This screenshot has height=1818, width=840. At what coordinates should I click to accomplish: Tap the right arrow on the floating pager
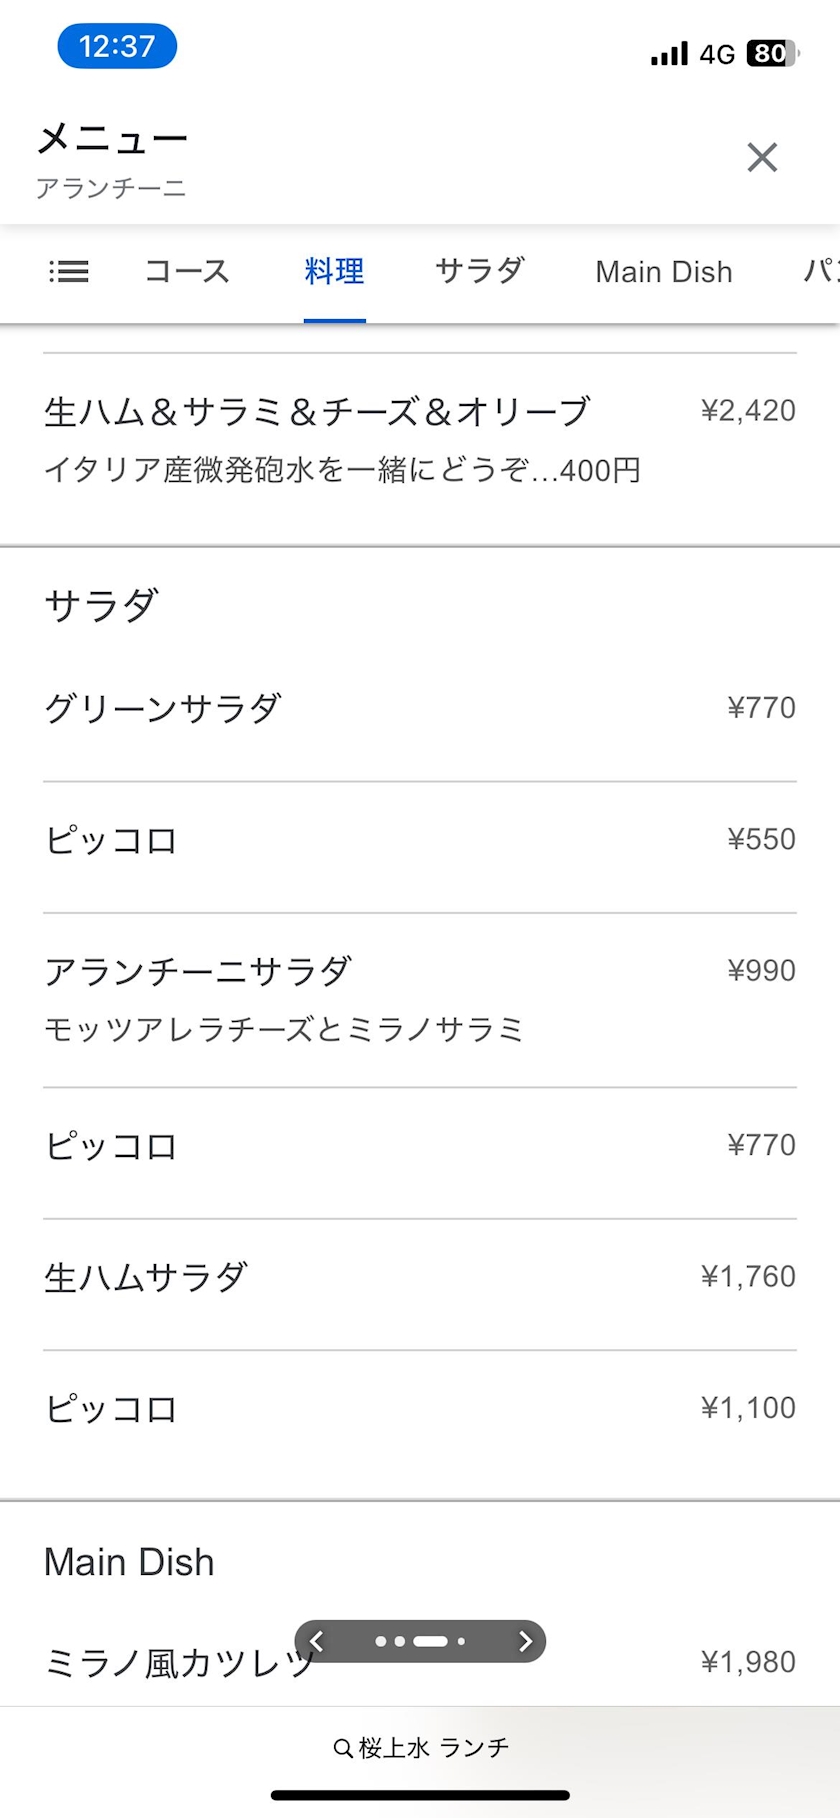[x=525, y=1641]
